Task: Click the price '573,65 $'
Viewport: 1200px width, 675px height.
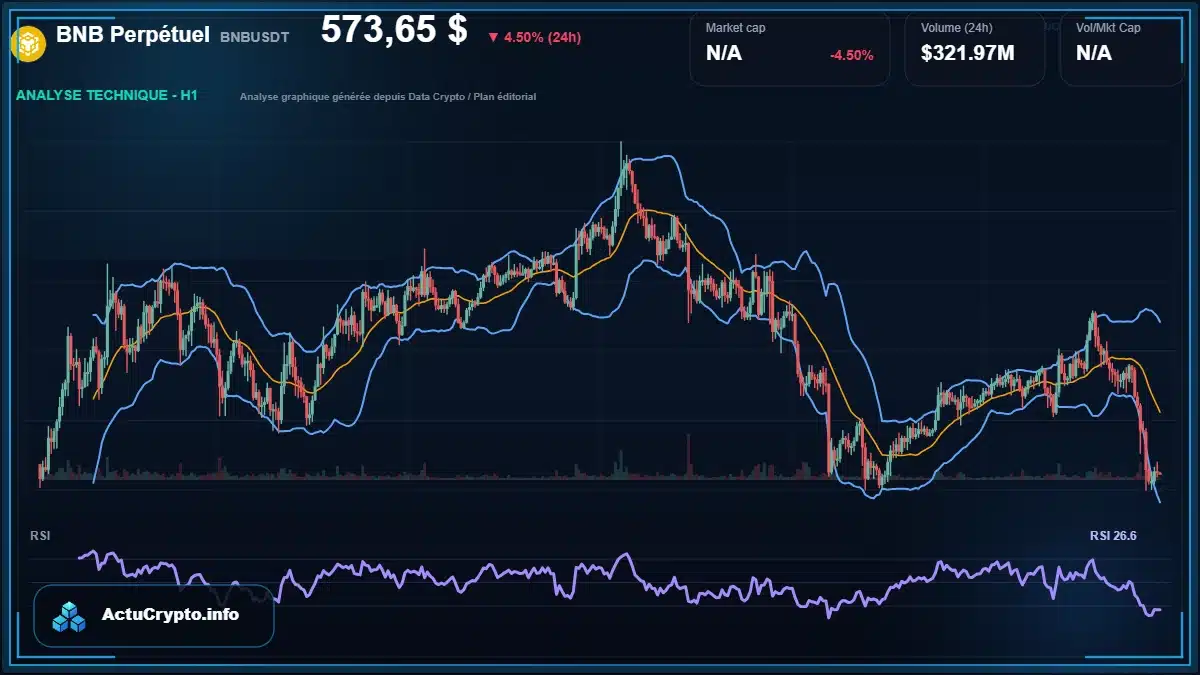Action: (394, 30)
